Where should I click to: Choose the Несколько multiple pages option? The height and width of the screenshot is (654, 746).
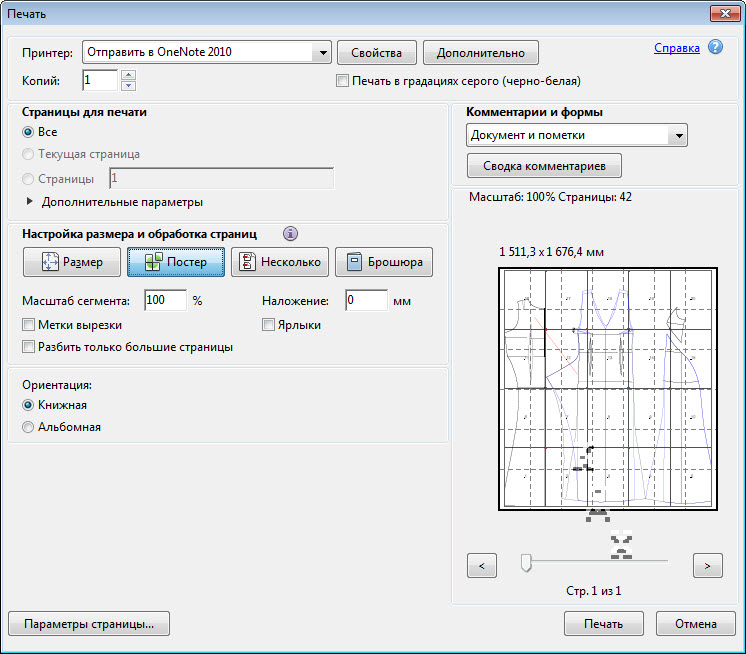(x=280, y=262)
